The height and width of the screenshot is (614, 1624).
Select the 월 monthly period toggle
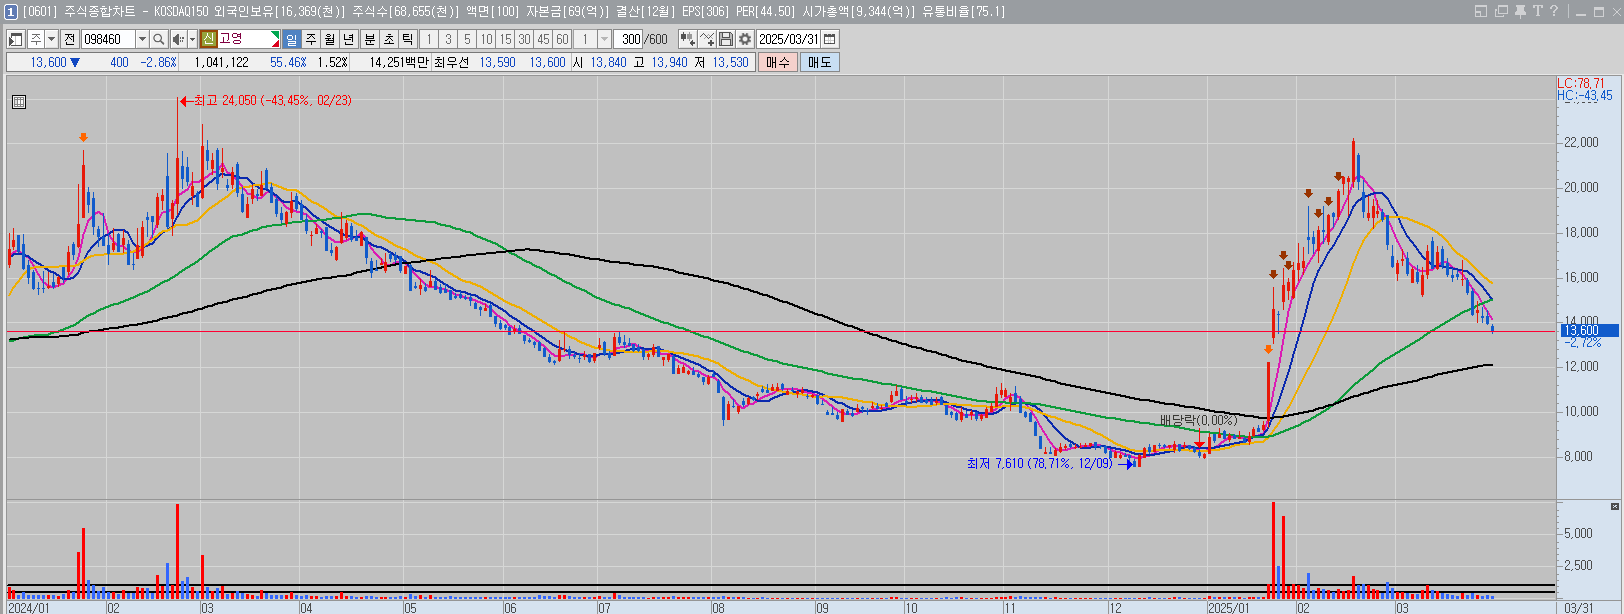coord(330,39)
